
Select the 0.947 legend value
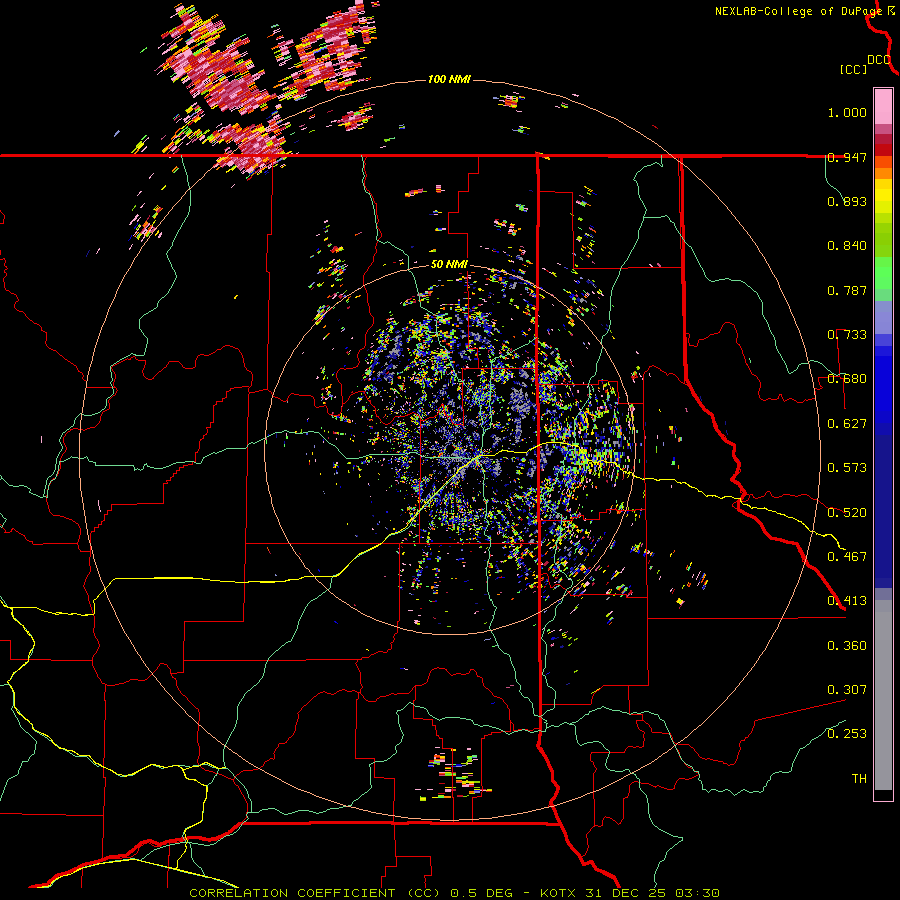click(847, 157)
